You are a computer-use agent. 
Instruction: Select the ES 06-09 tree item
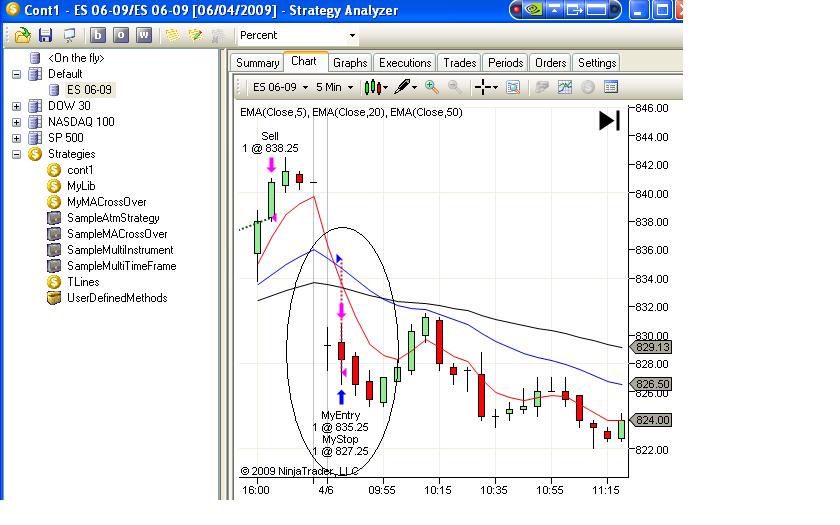coord(89,89)
